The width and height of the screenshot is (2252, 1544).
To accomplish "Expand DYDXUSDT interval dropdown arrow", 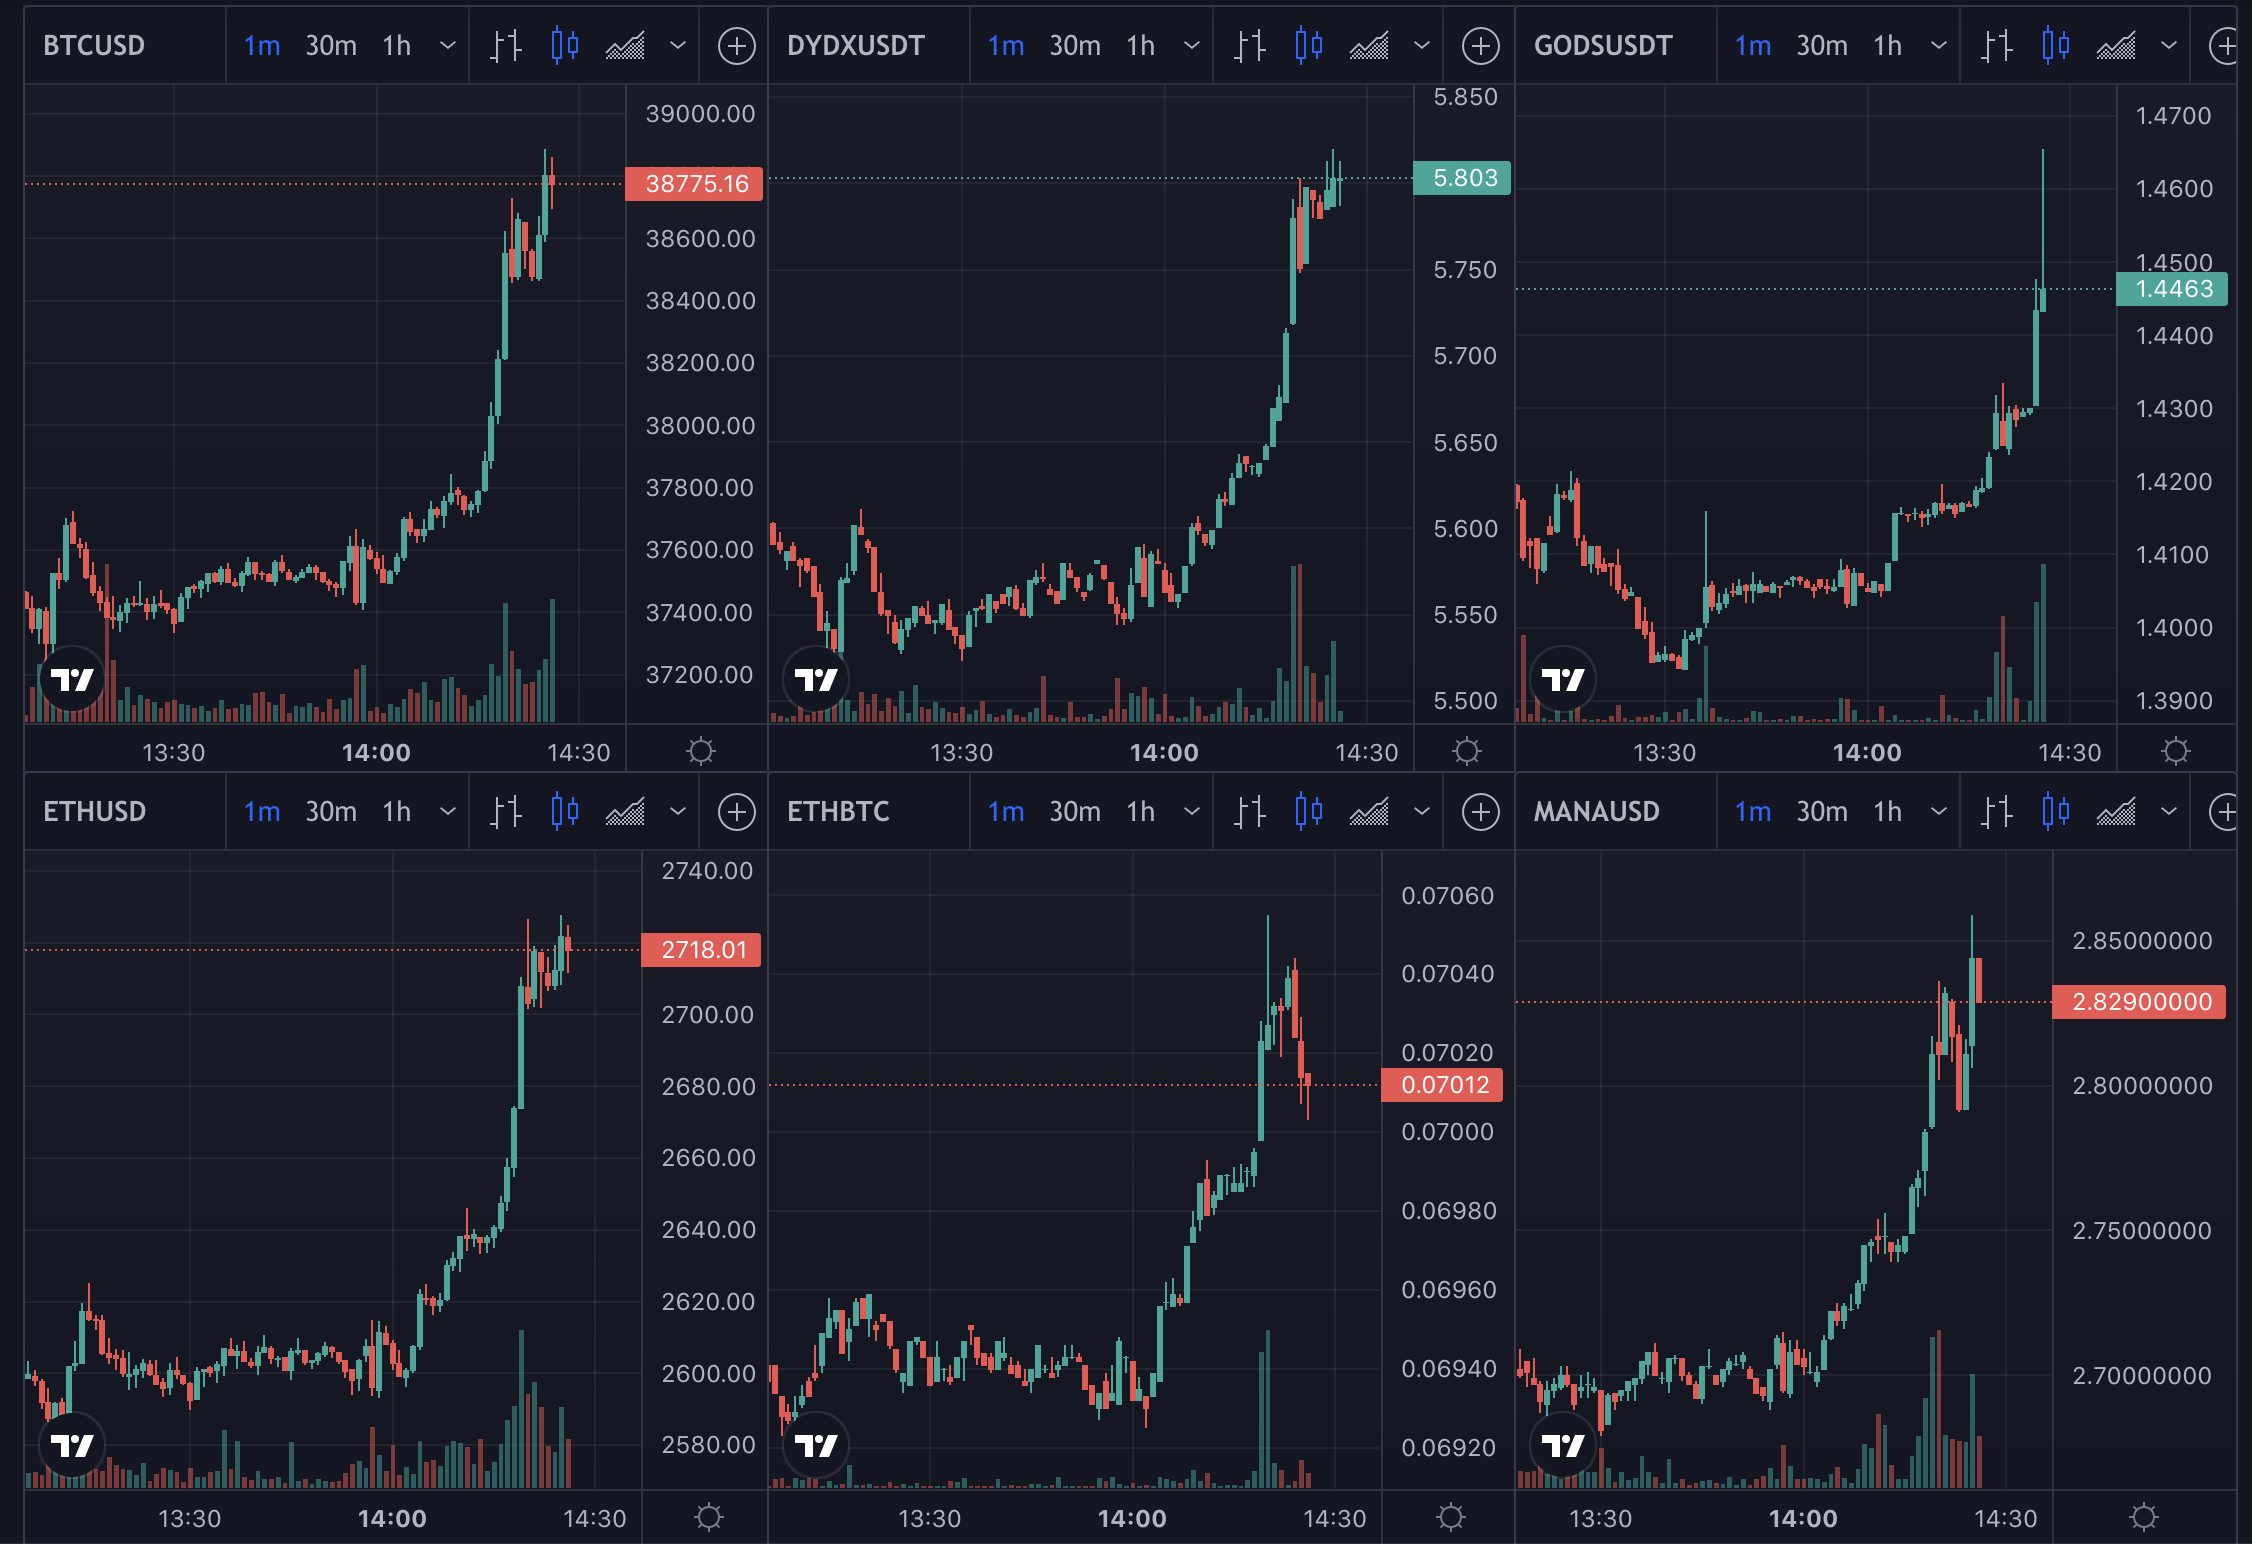I will tap(1192, 46).
